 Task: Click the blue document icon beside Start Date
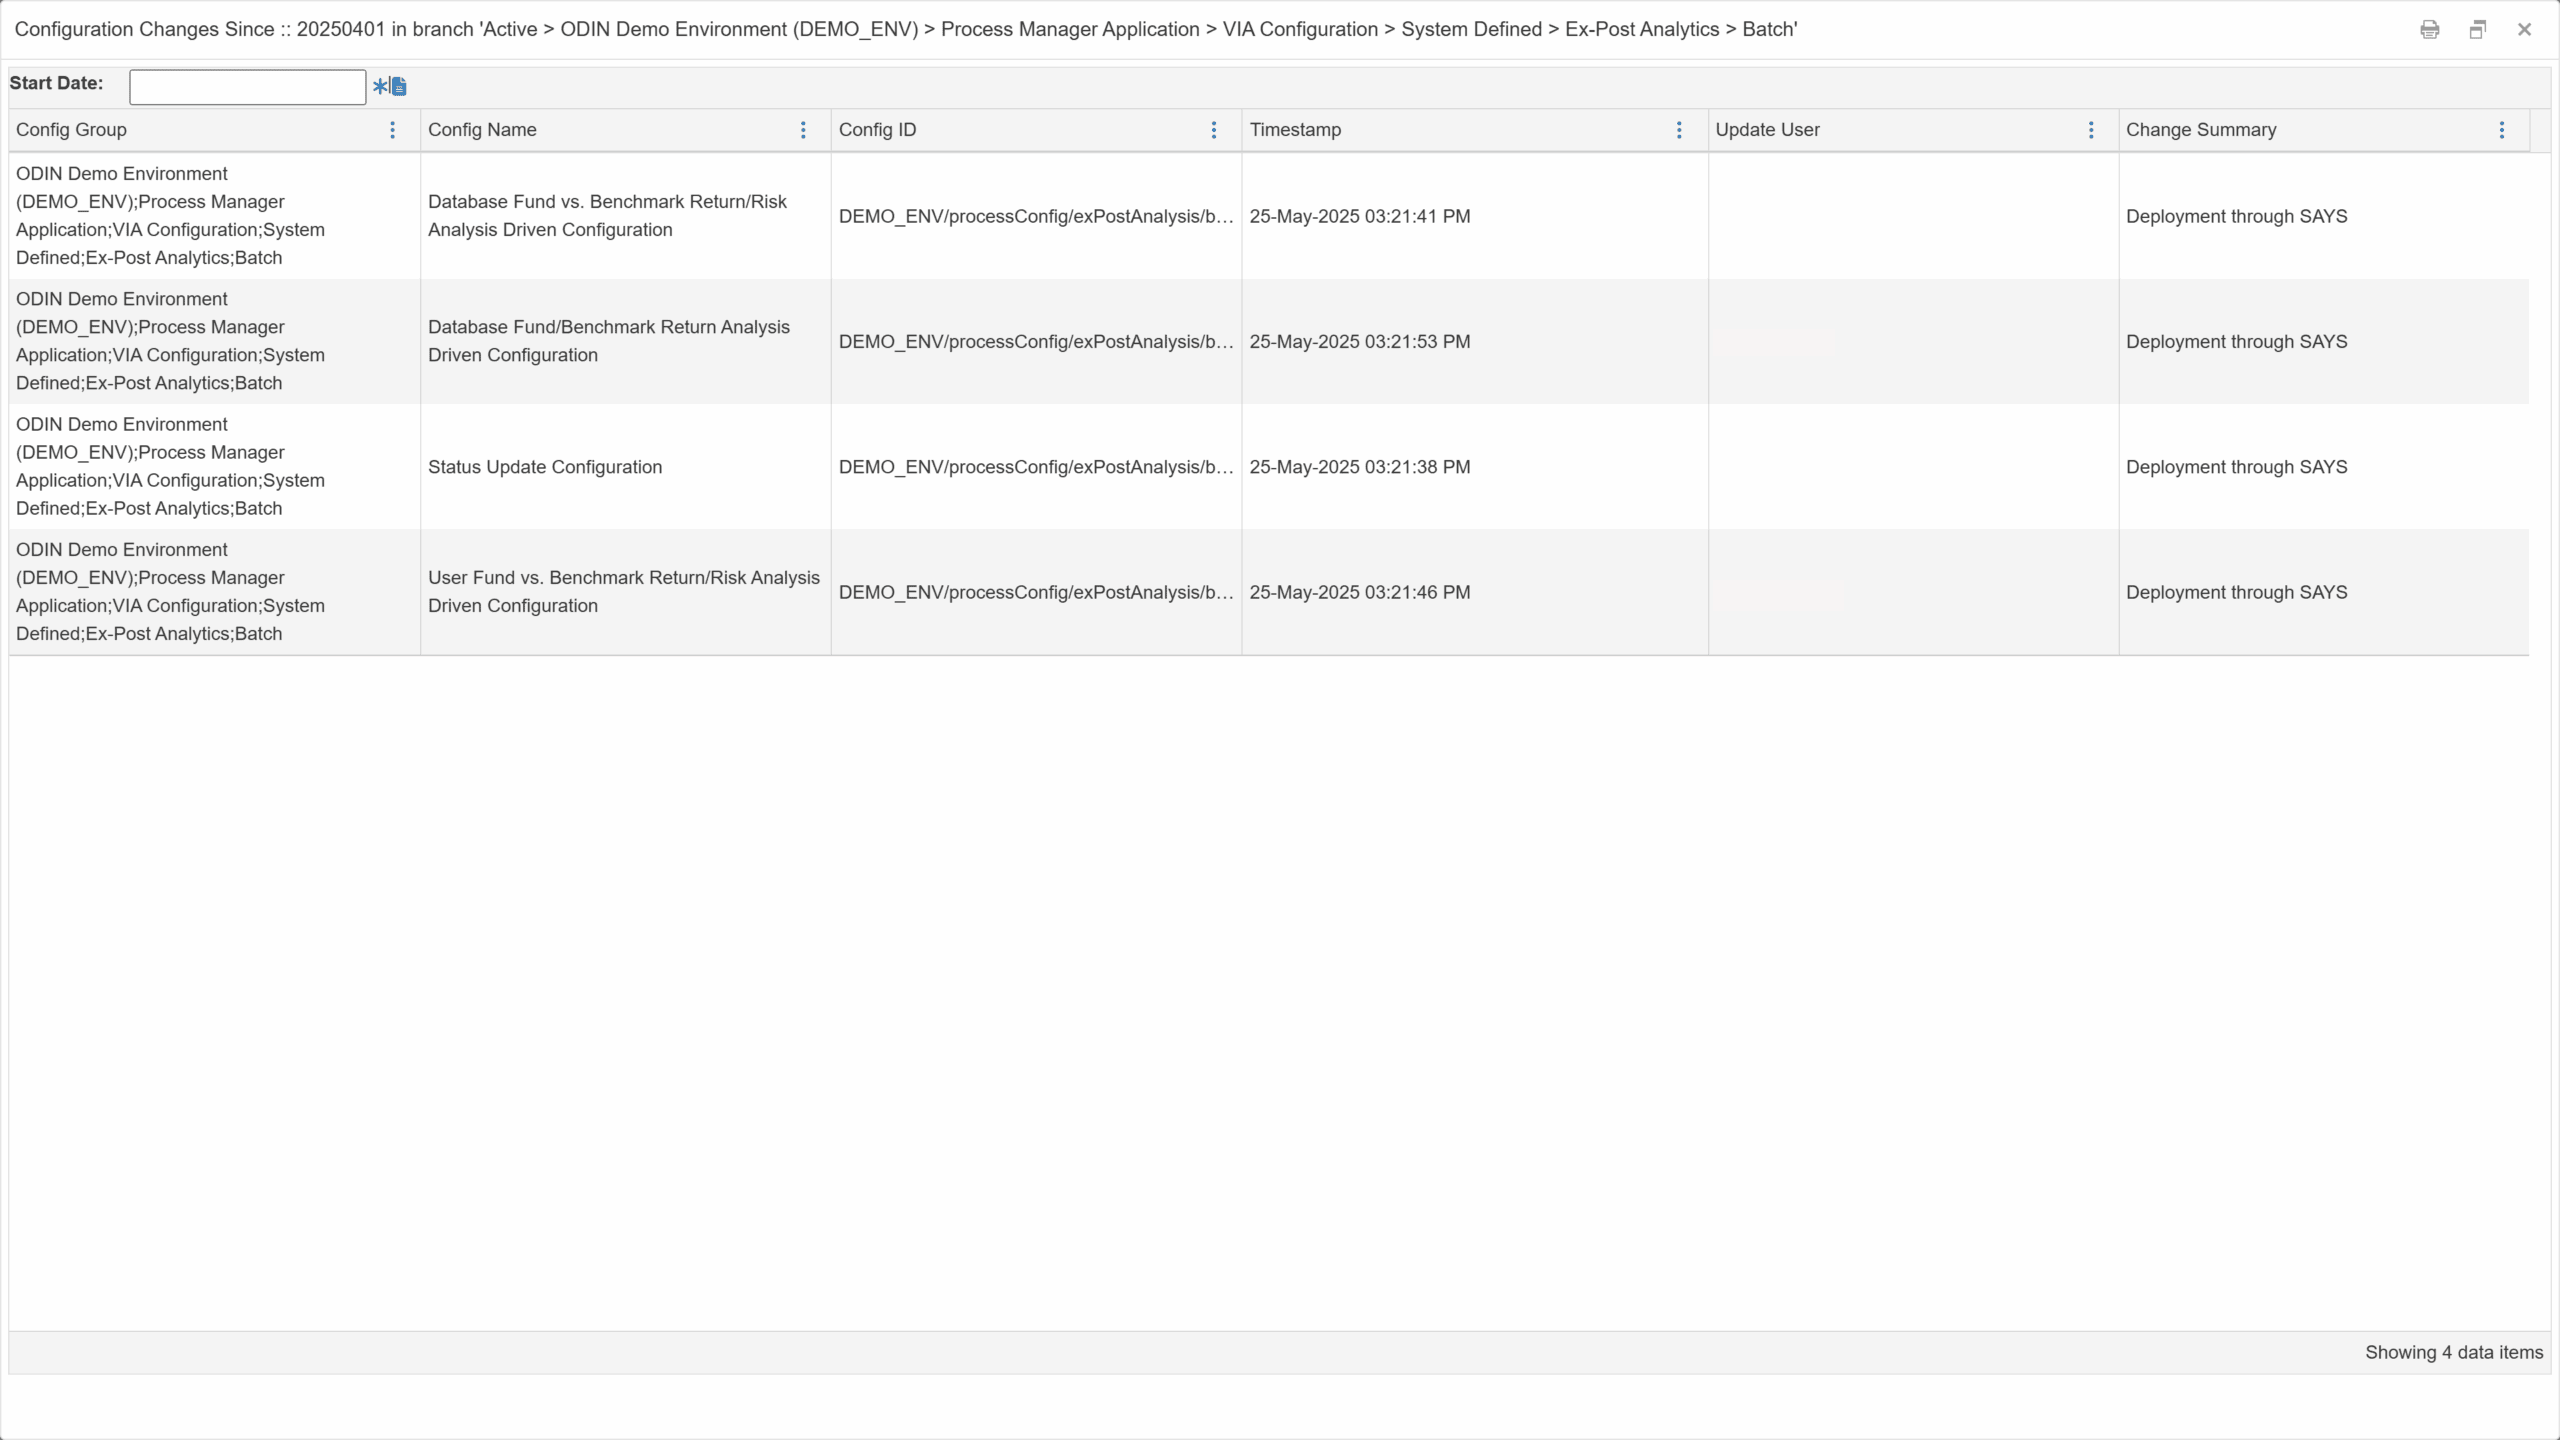tap(399, 86)
